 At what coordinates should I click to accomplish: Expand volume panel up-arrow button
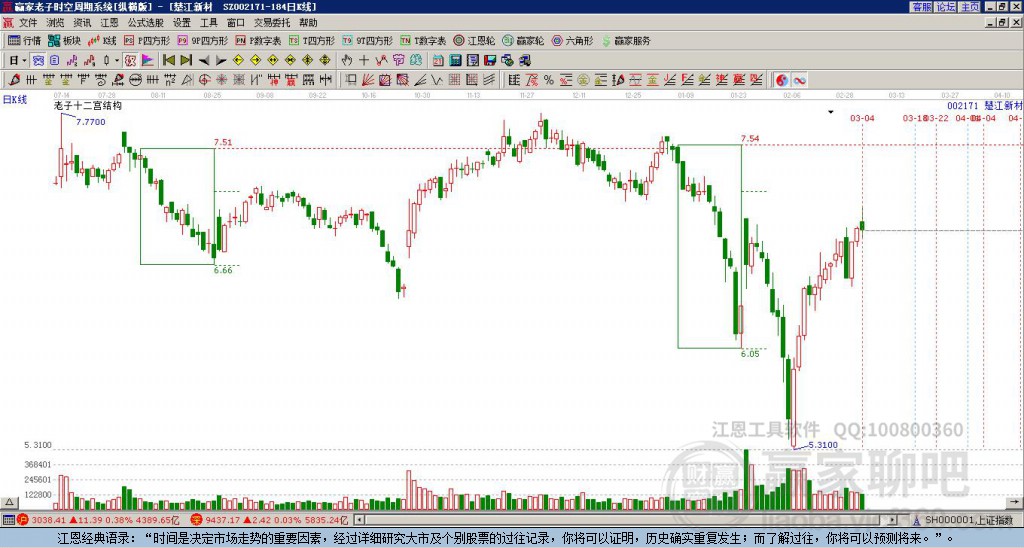8,502
